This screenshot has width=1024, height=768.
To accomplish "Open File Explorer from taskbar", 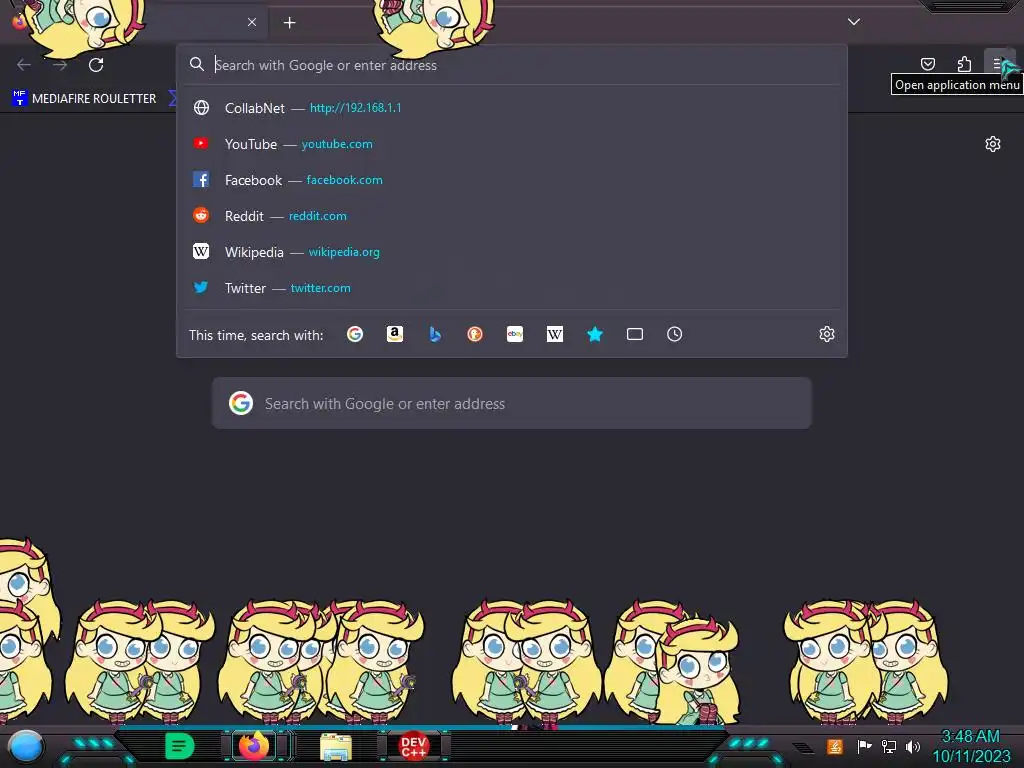I will (x=336, y=747).
